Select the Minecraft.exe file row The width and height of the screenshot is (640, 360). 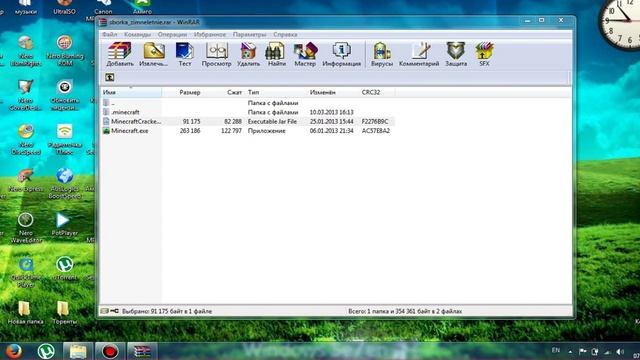pyautogui.click(x=247, y=131)
